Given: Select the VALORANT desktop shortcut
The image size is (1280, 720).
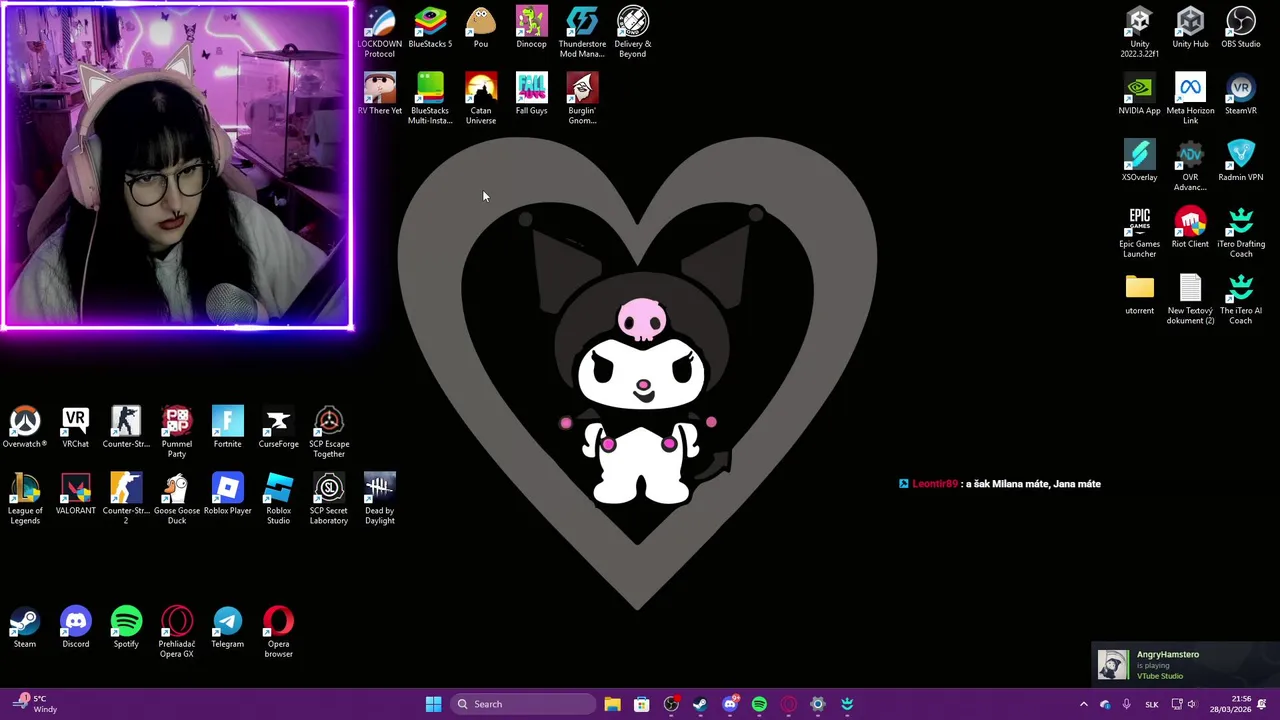Looking at the screenshot, I should tap(76, 494).
